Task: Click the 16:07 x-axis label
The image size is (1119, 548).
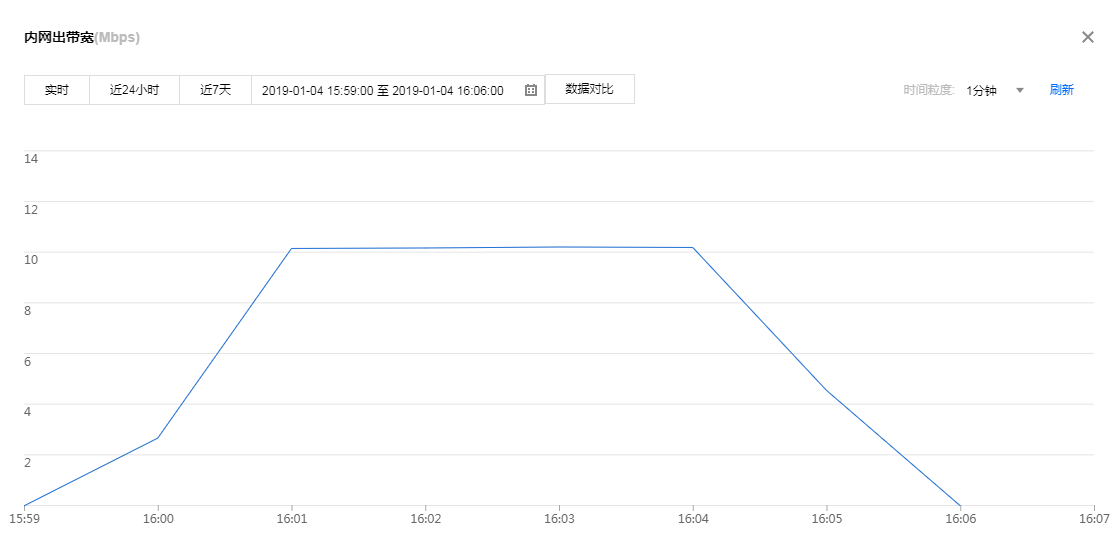Action: pyautogui.click(x=1094, y=520)
